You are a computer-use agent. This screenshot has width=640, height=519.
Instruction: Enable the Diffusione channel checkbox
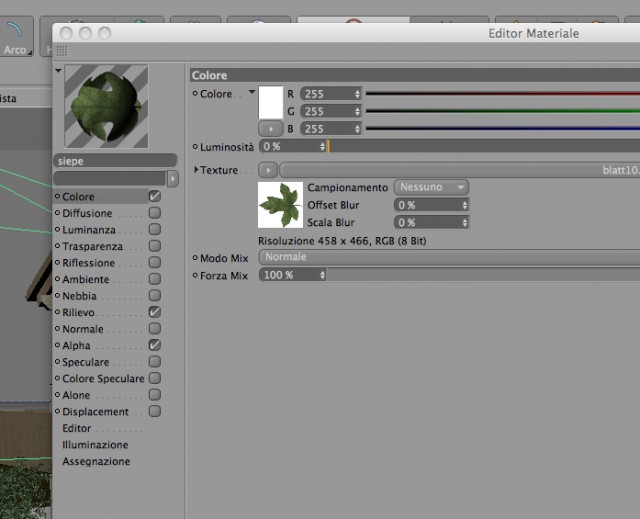155,213
